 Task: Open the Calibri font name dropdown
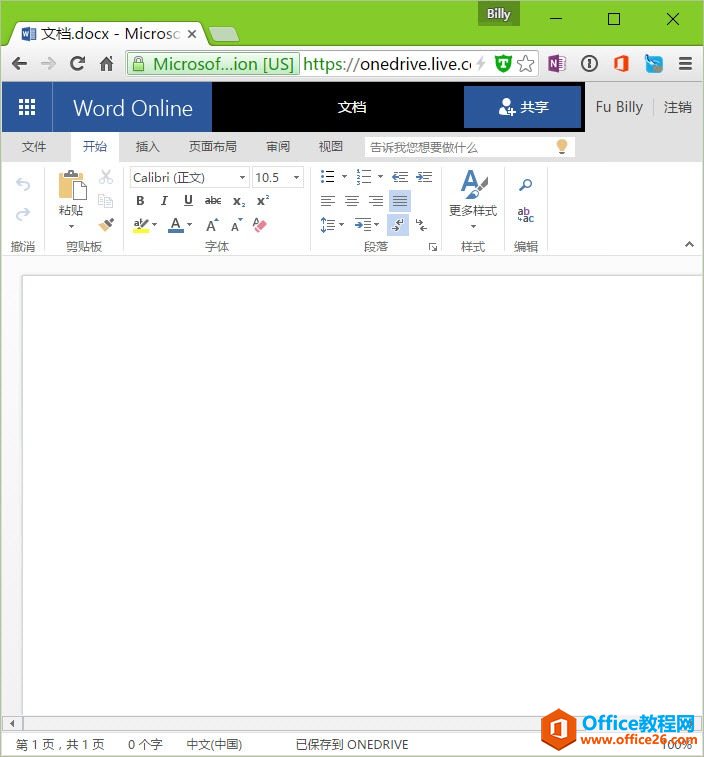tap(242, 177)
